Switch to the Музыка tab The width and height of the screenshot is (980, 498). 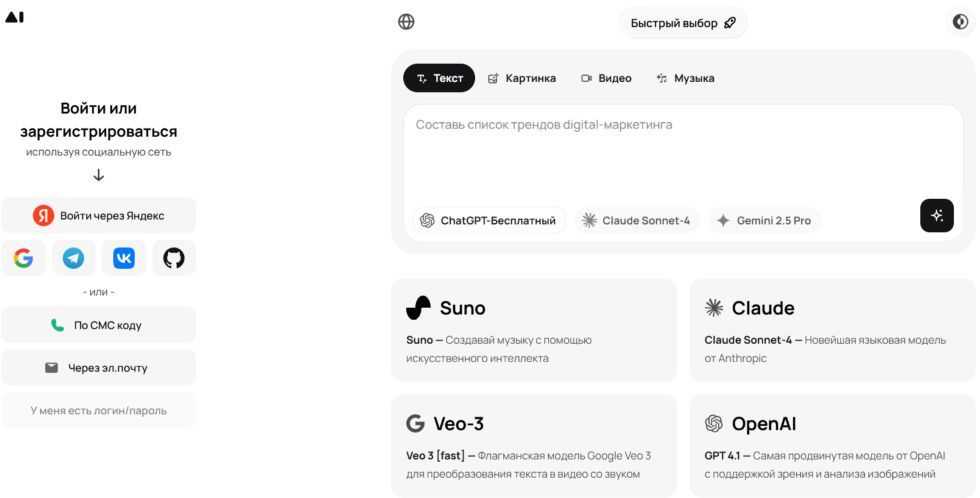pos(685,78)
